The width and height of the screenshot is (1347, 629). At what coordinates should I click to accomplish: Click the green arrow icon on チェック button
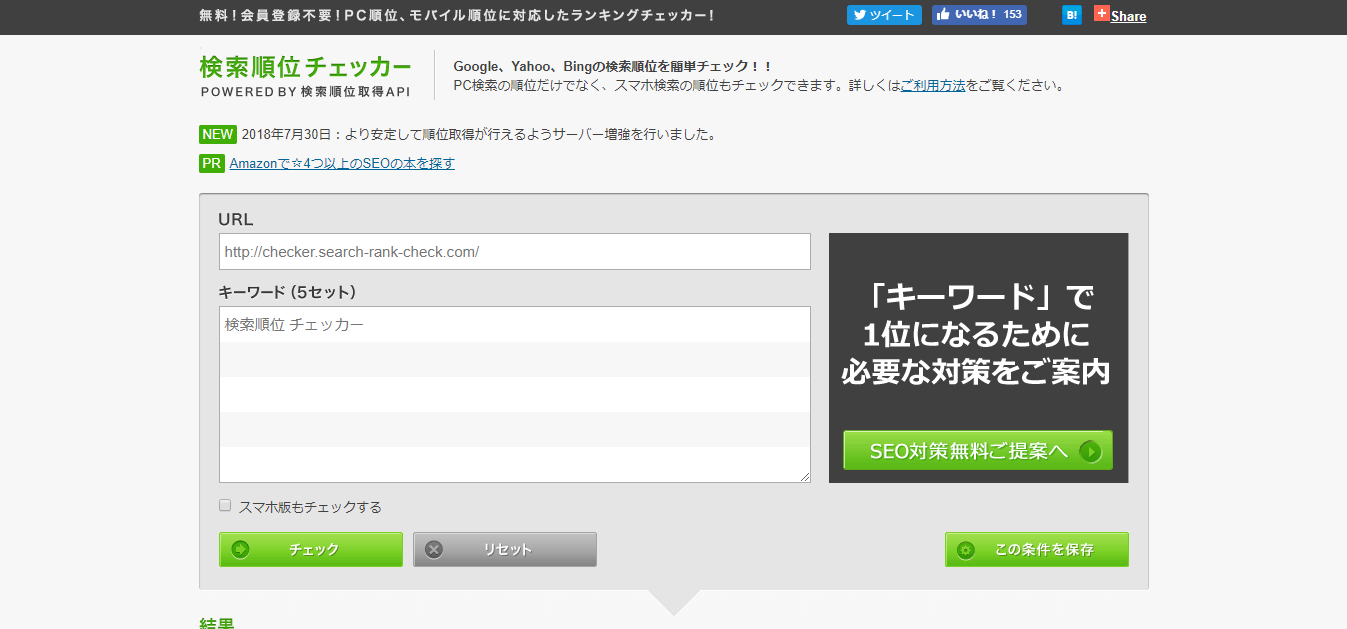[x=240, y=549]
